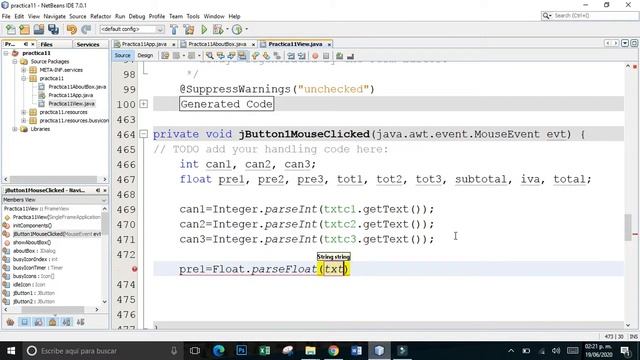Open the Tools menu

point(193,16)
